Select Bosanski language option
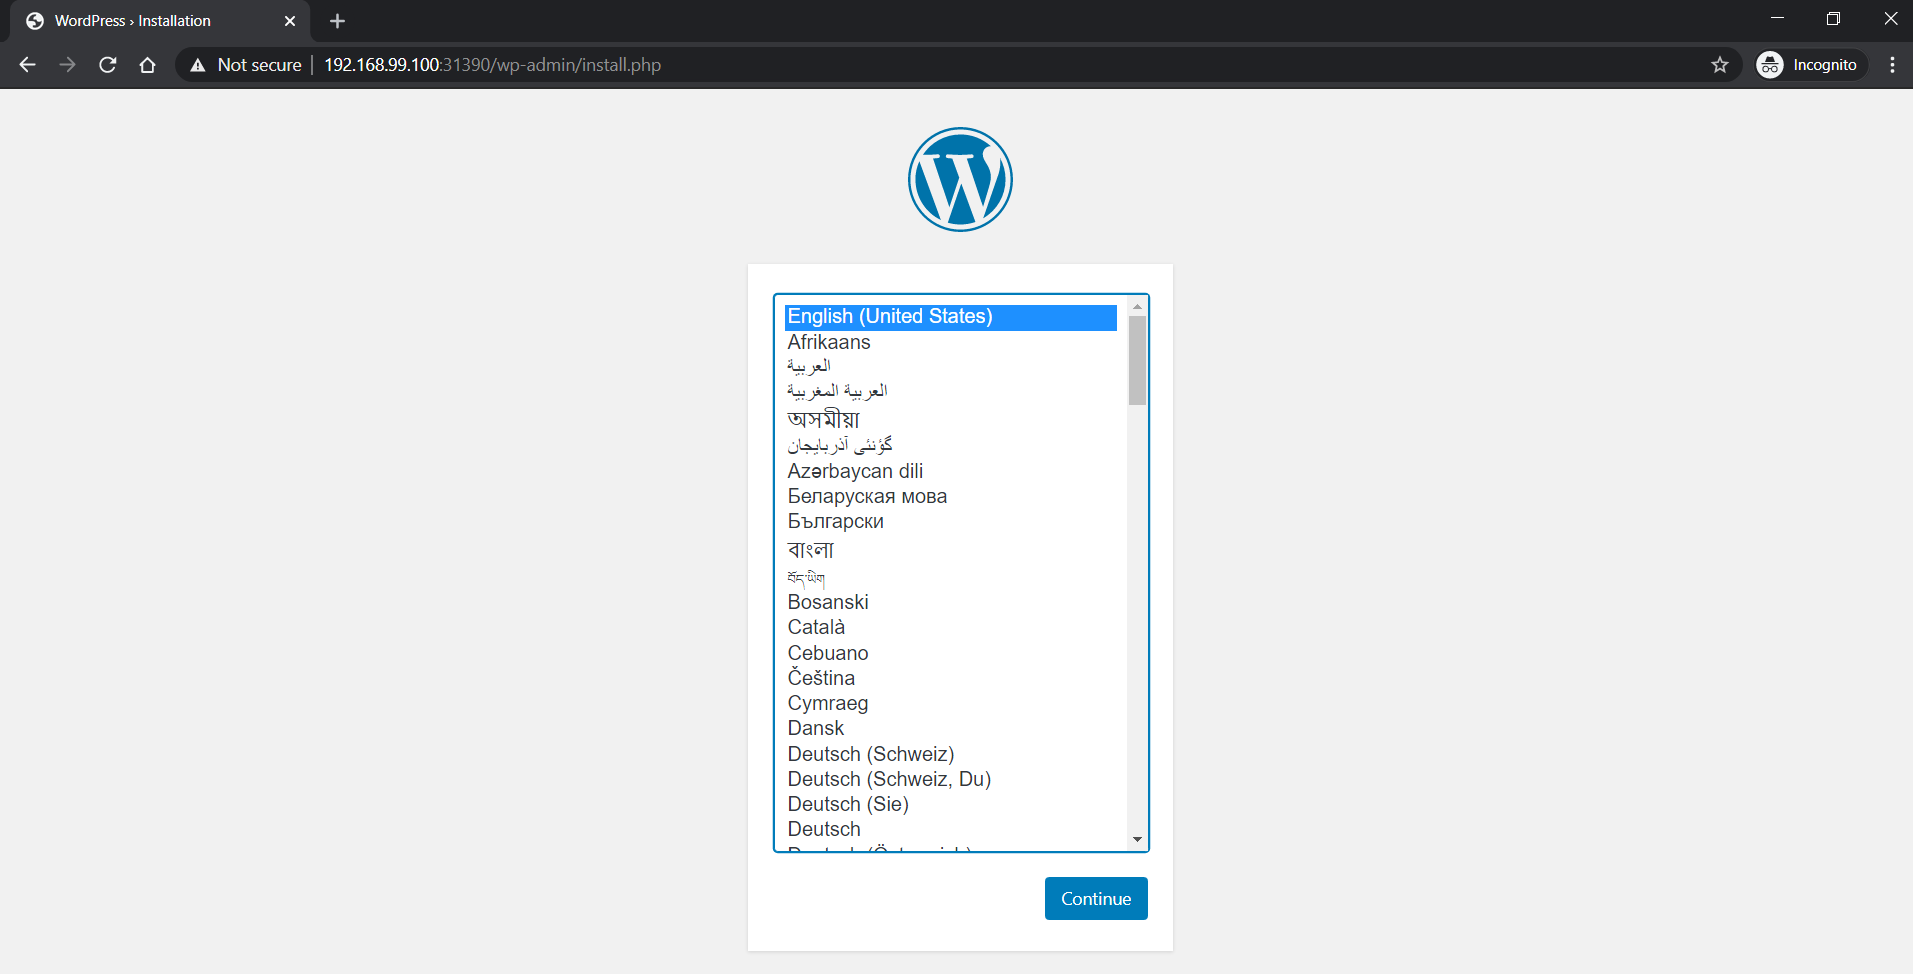Image resolution: width=1913 pixels, height=974 pixels. (951, 602)
